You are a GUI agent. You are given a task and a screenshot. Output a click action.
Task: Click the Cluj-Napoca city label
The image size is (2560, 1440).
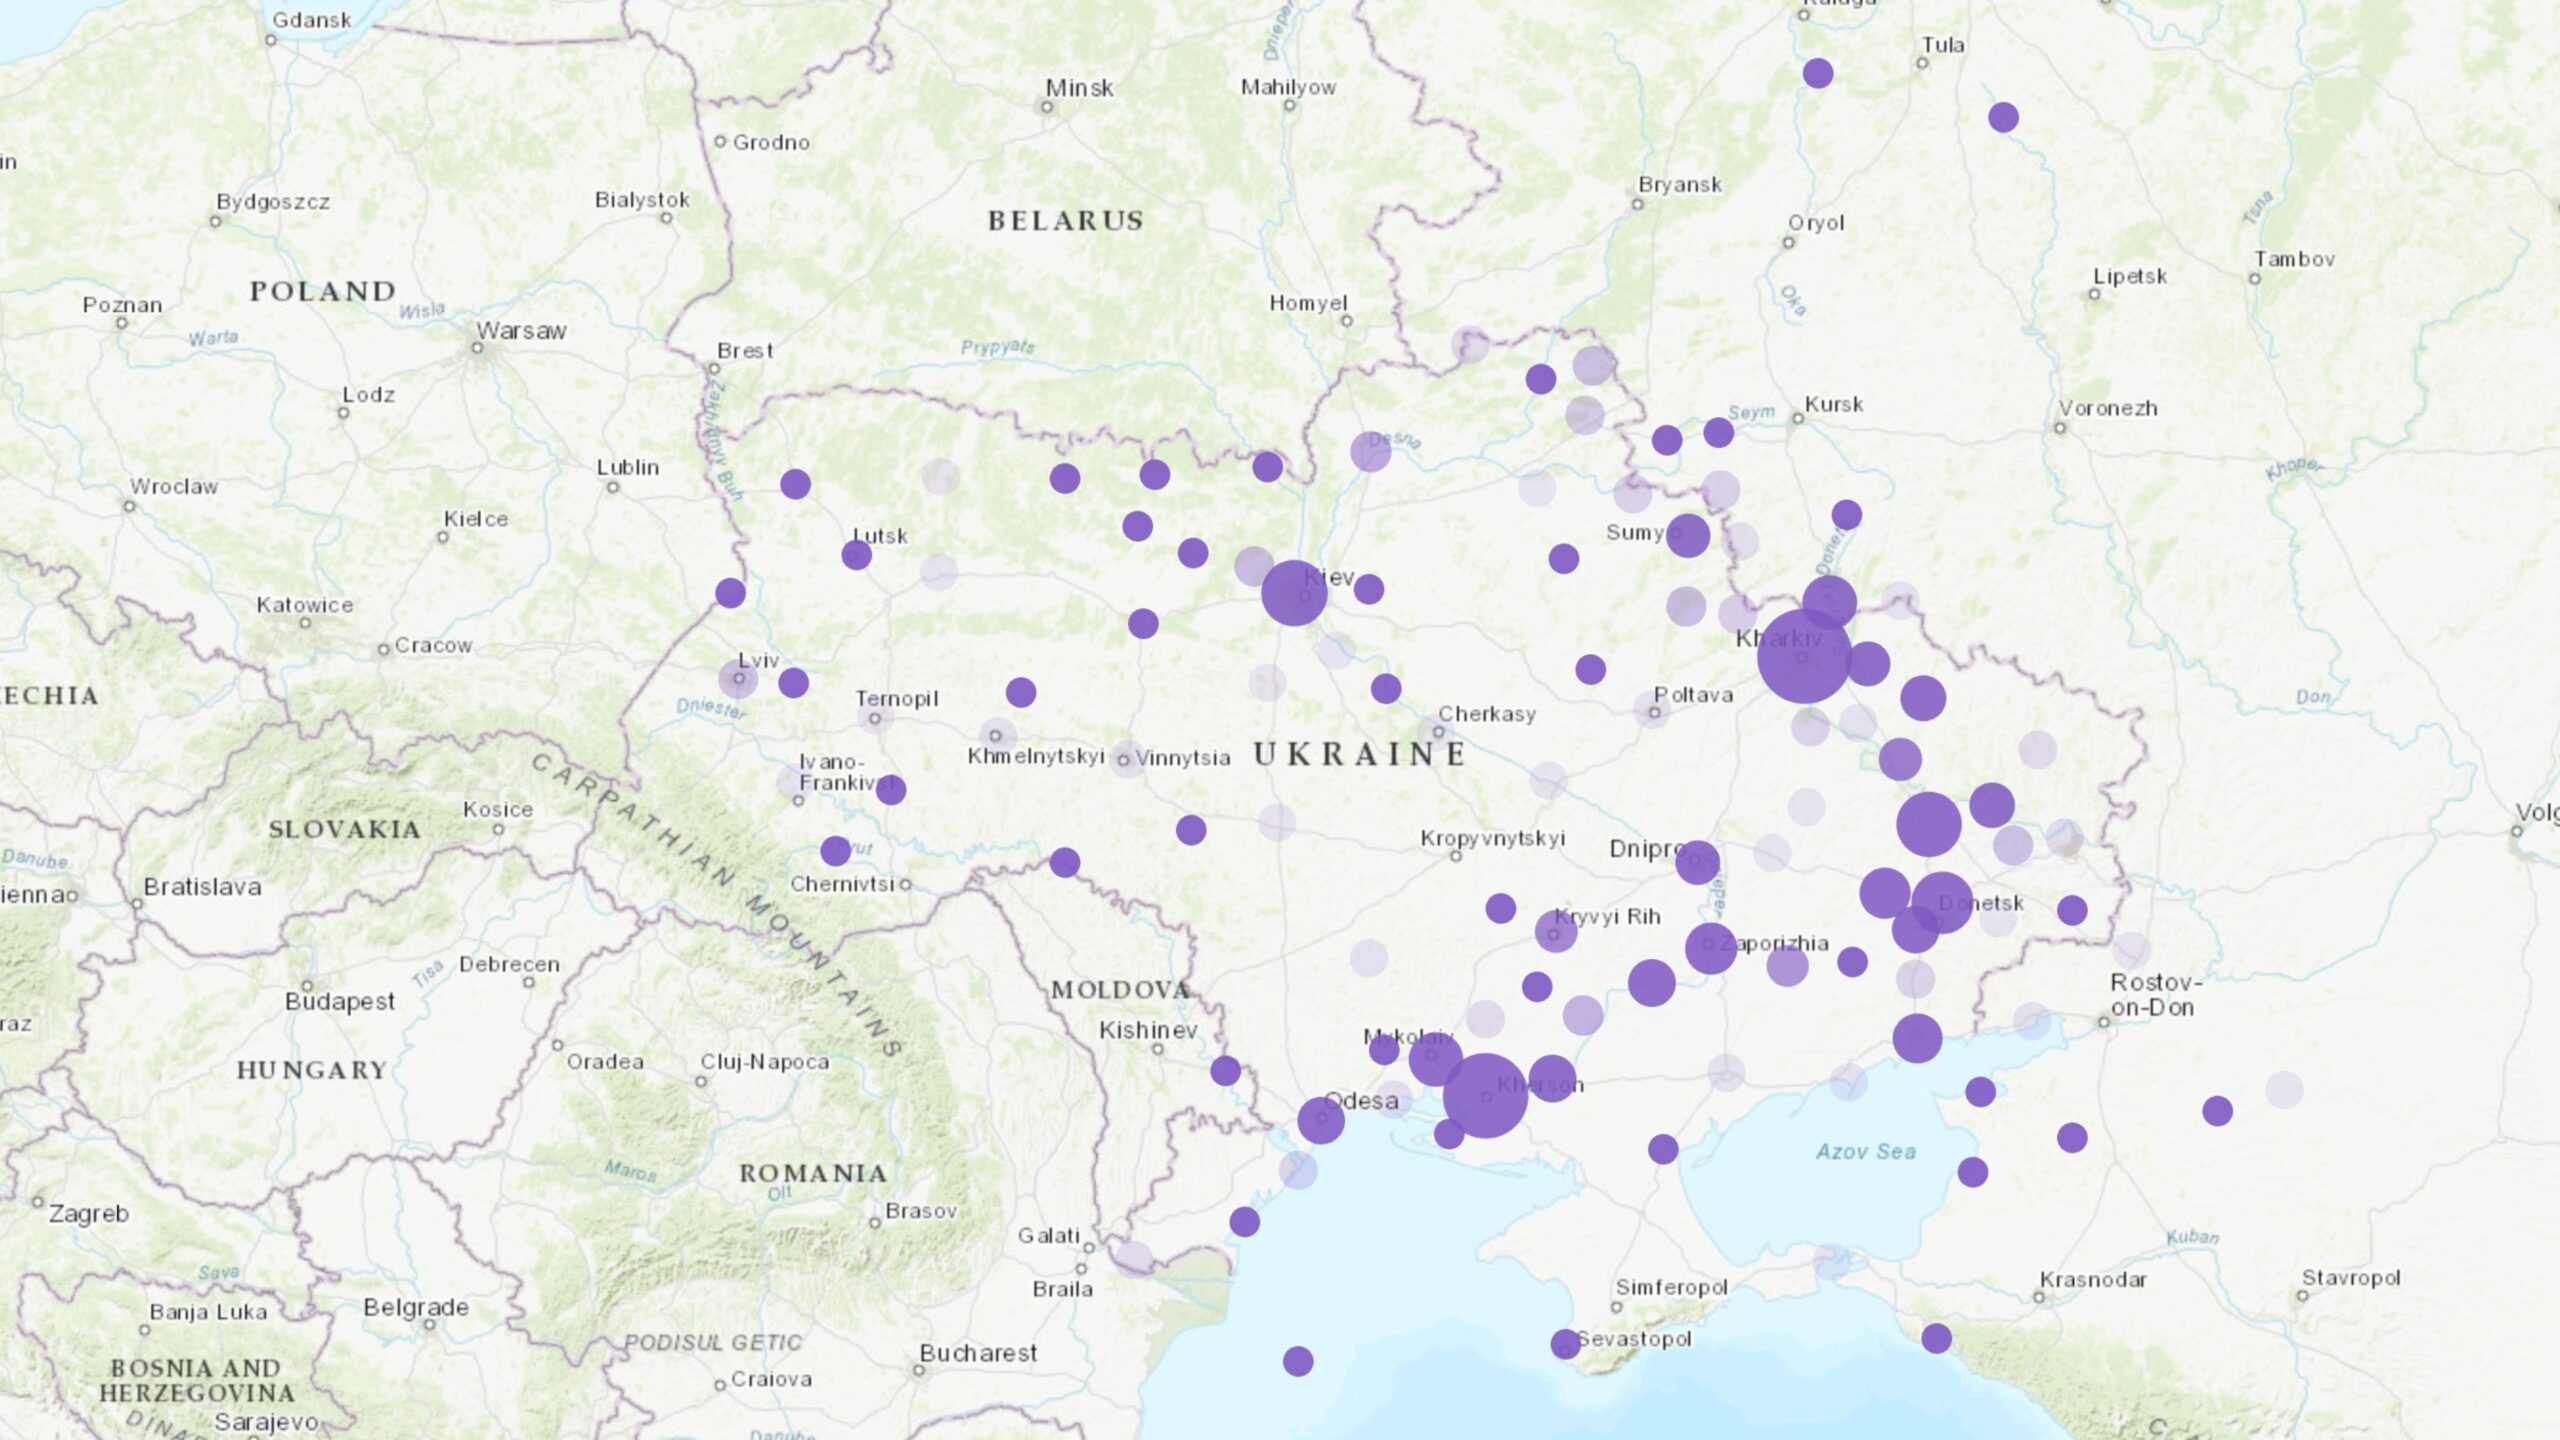tap(765, 1061)
